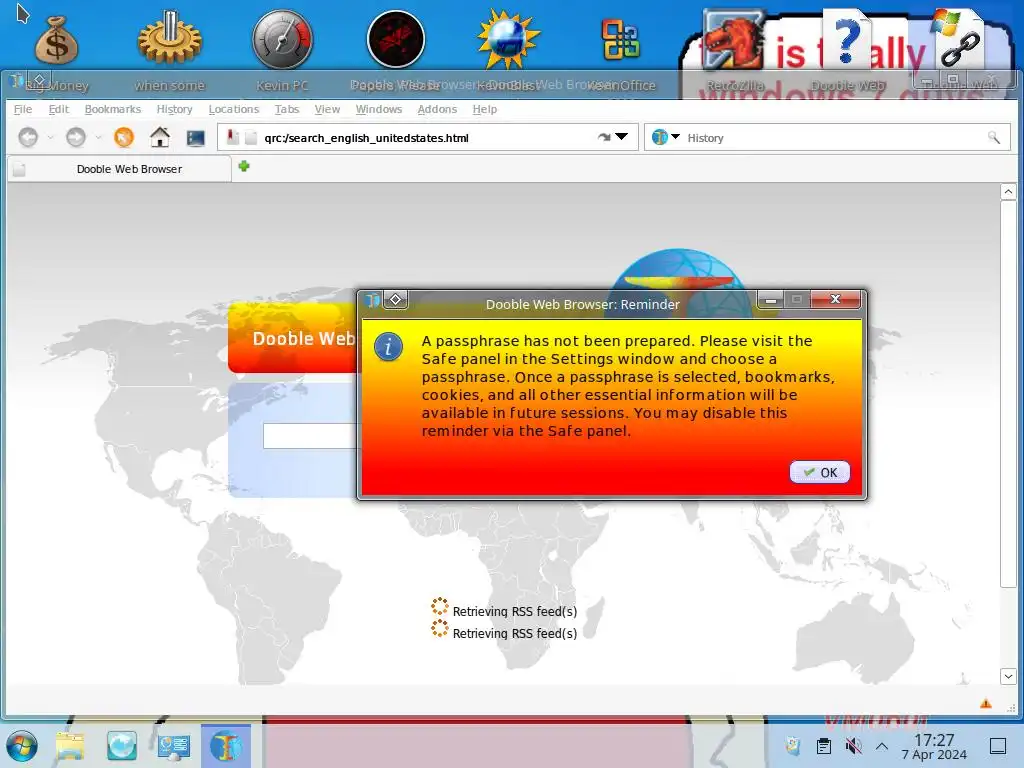1024x768 pixels.
Task: Click the show desktop square button
Action: [997, 746]
